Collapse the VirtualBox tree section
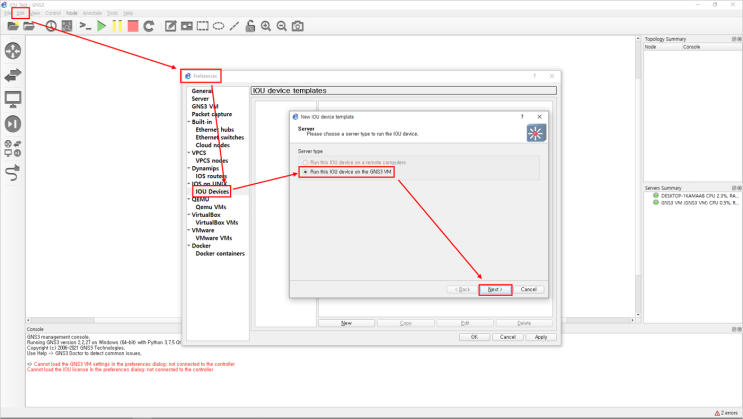 tap(189, 215)
